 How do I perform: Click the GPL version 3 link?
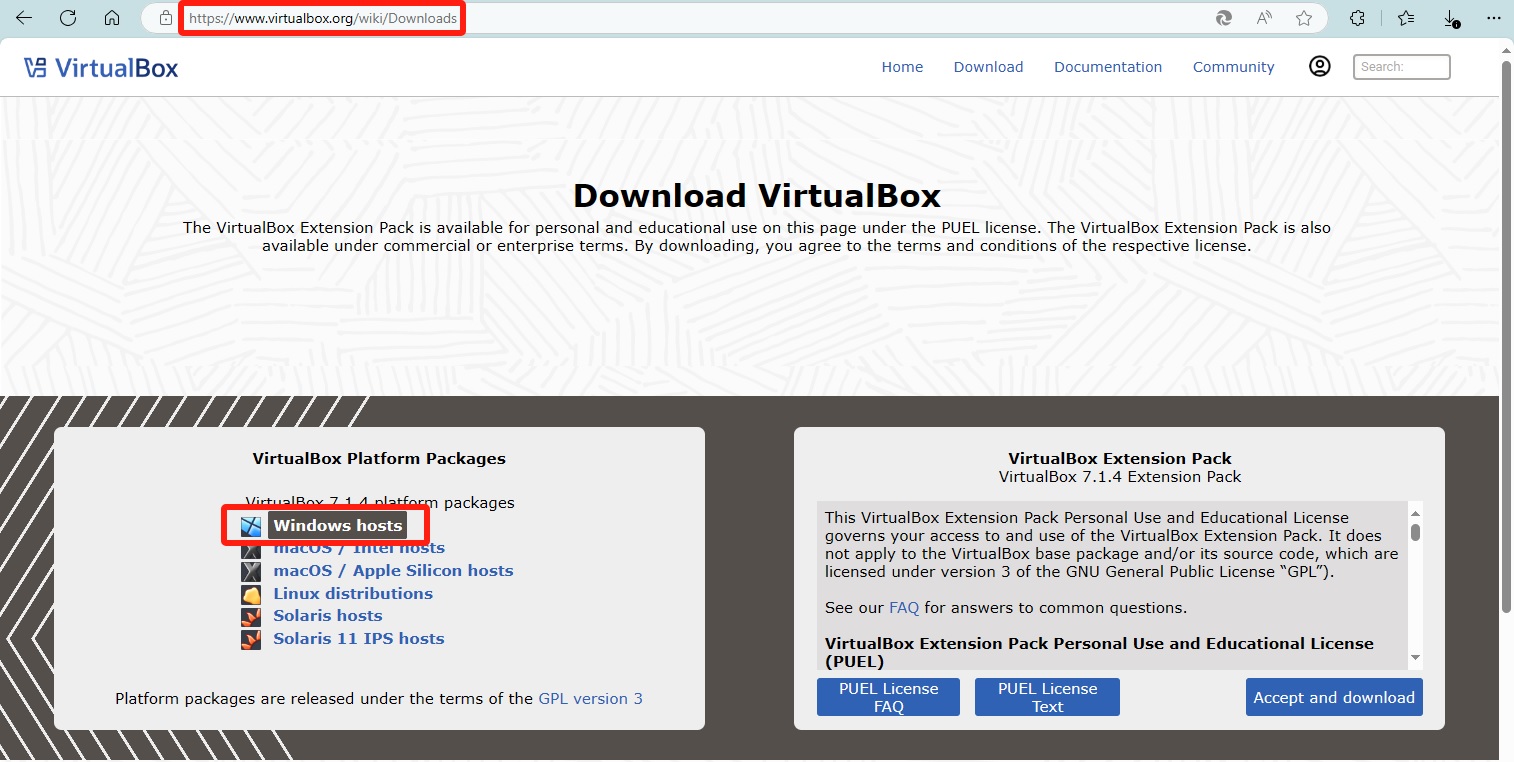pyautogui.click(x=590, y=699)
